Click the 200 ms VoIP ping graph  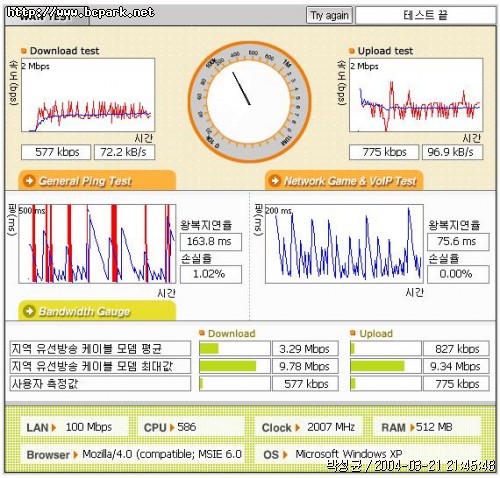(344, 244)
